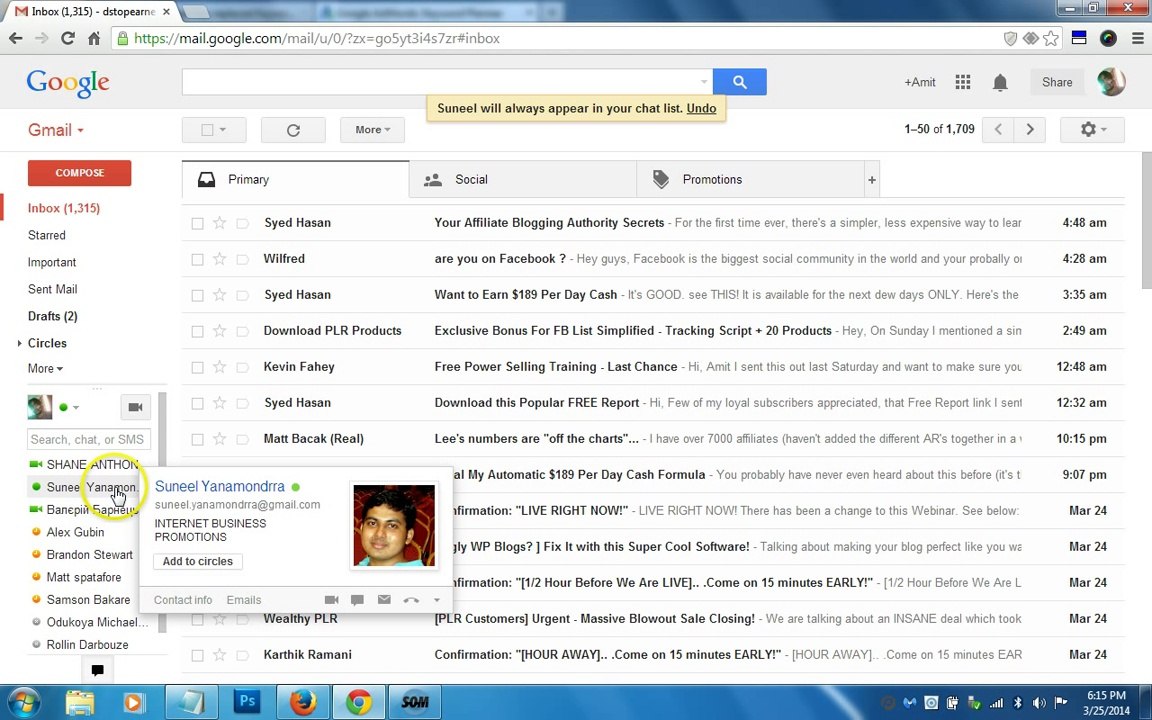
Task: Mark Download PLR Products email as important
Action: 242,331
